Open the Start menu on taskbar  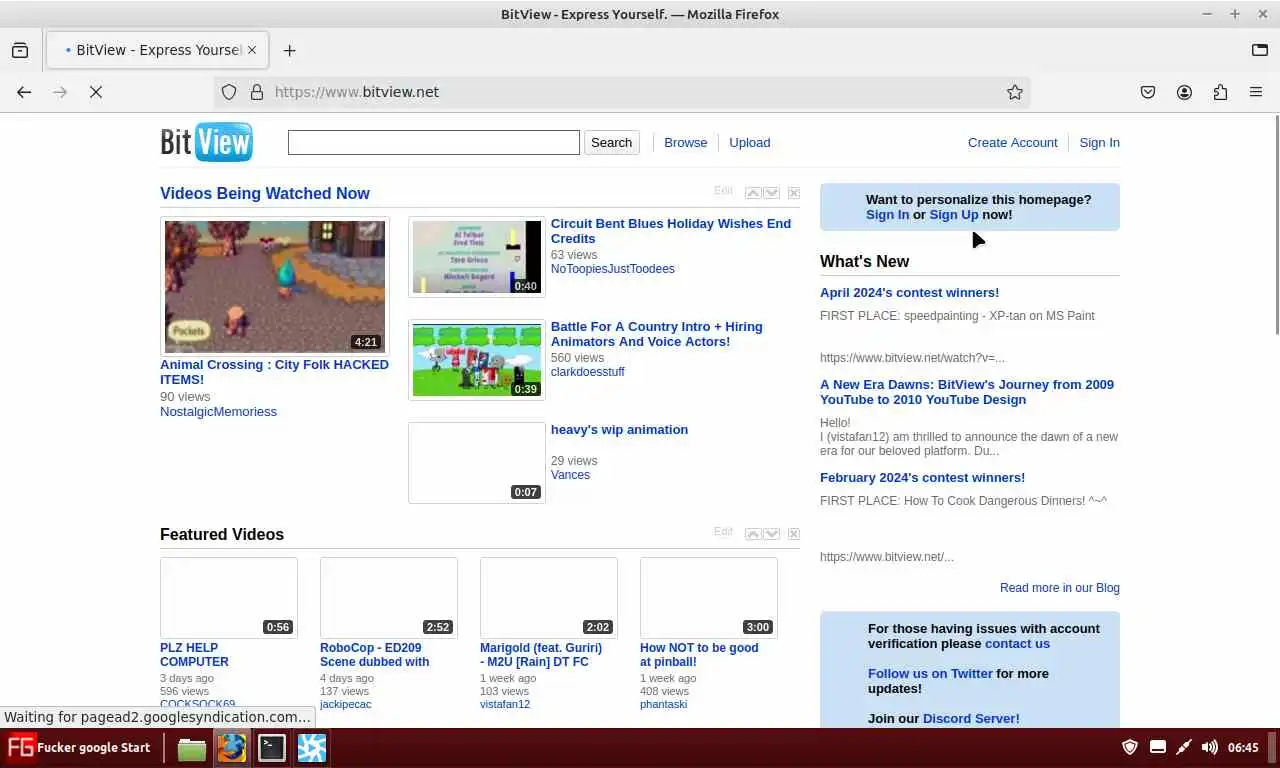(x=79, y=747)
